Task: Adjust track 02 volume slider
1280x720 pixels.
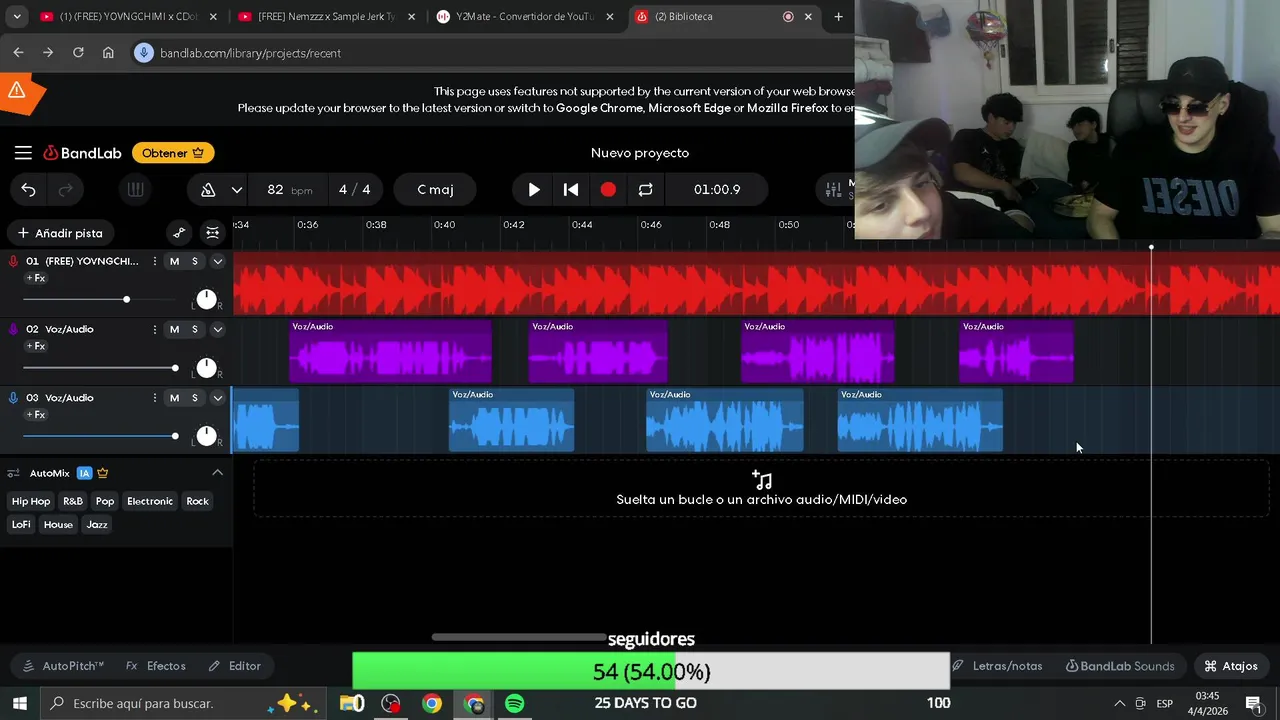Action: pyautogui.click(x=100, y=368)
